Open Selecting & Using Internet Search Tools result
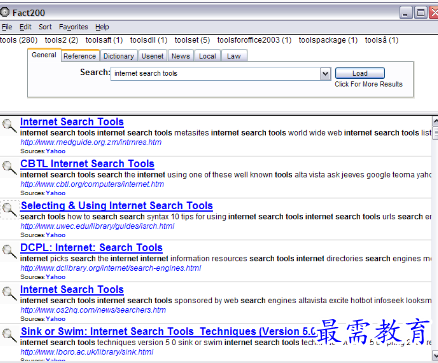The width and height of the screenshot is (438, 363). pyautogui.click(x=117, y=206)
